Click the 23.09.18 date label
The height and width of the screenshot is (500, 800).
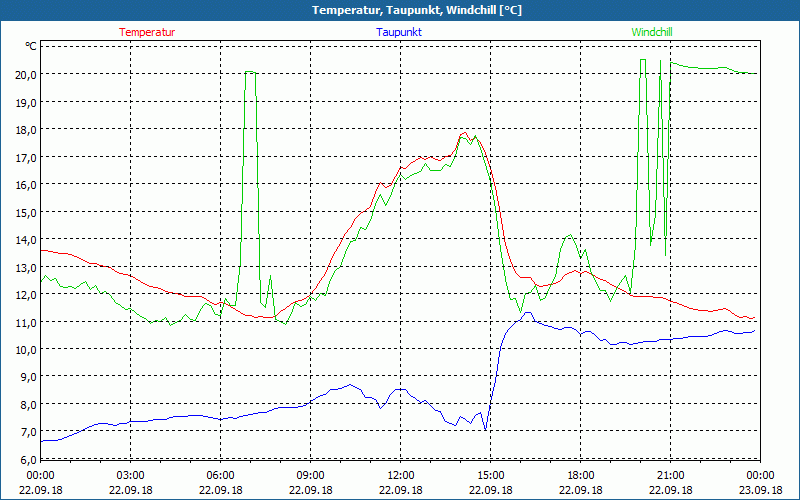pyautogui.click(x=760, y=490)
